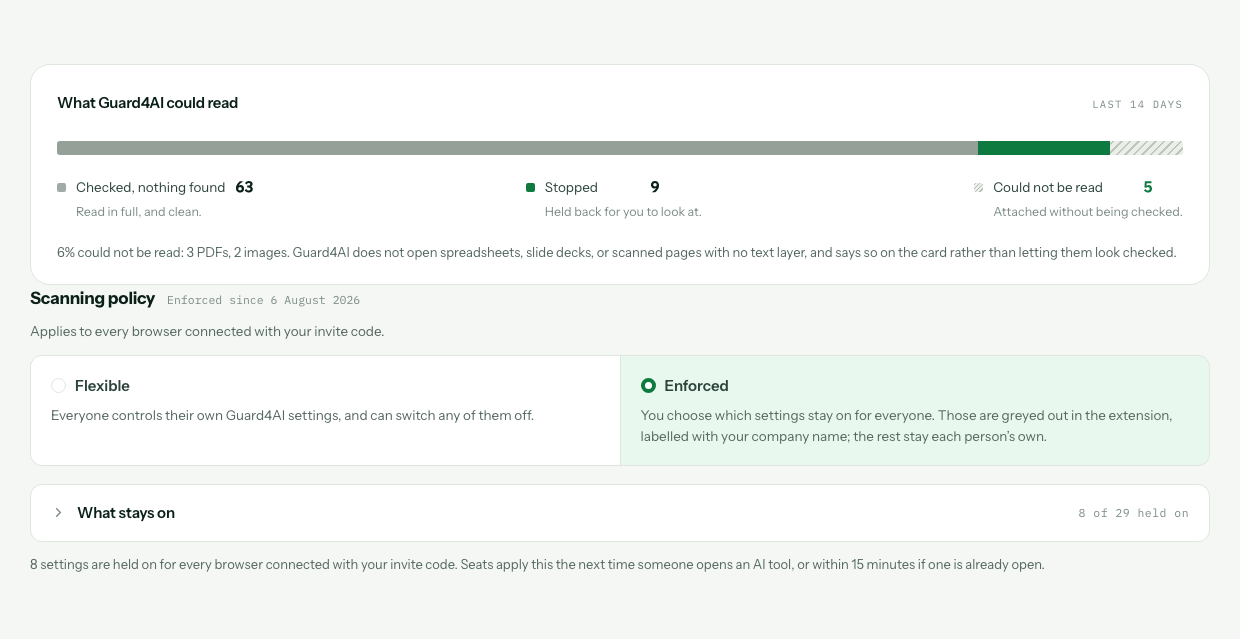Click the 'What stays on' title
Viewport: 1240px width, 639px height.
tap(126, 513)
